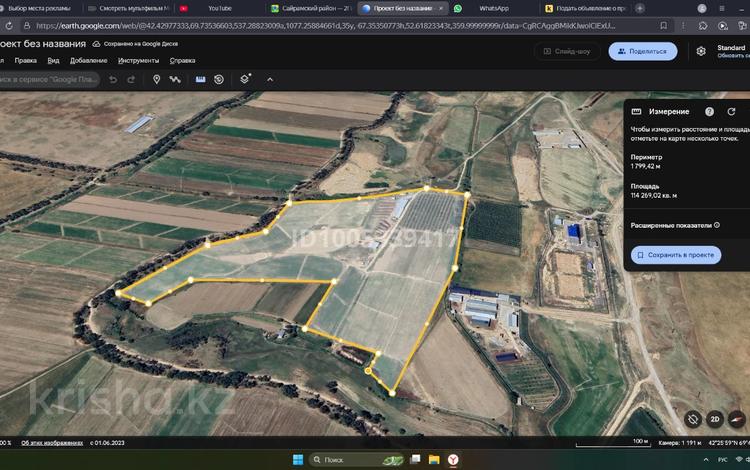Click the redo arrow in toolbar
The width and height of the screenshot is (750, 470).
[x=131, y=79]
